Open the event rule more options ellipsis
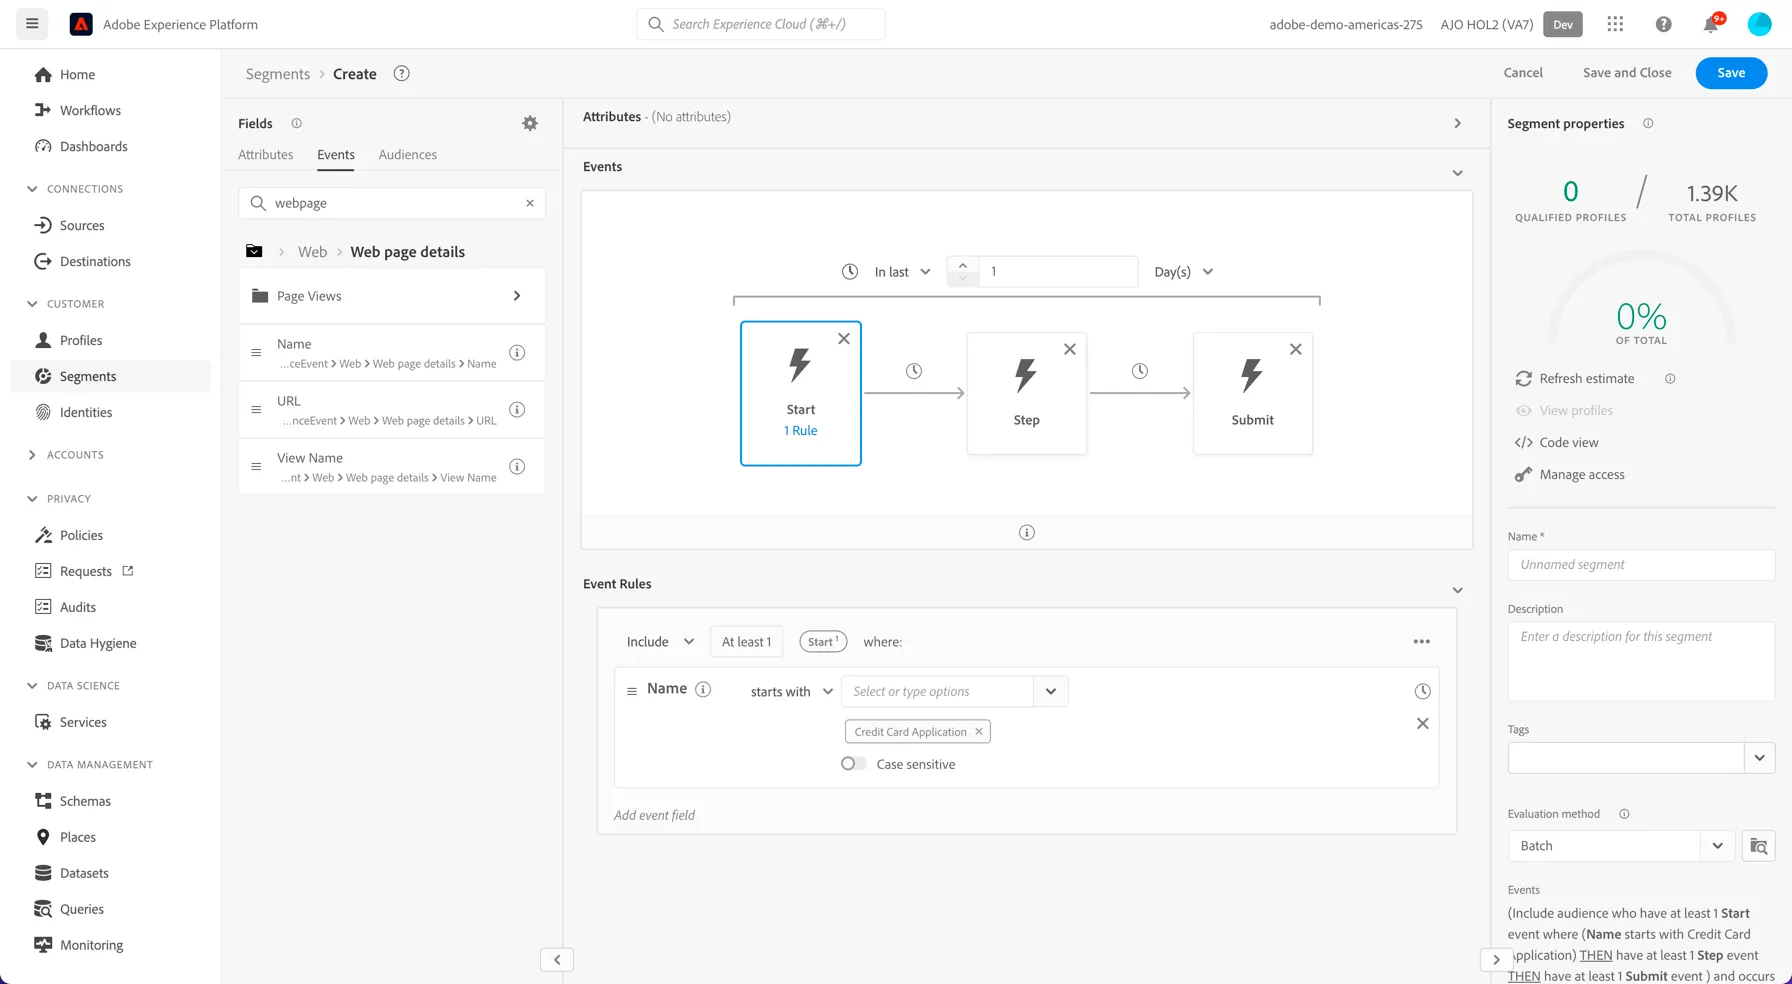The width and height of the screenshot is (1792, 984). tap(1422, 642)
